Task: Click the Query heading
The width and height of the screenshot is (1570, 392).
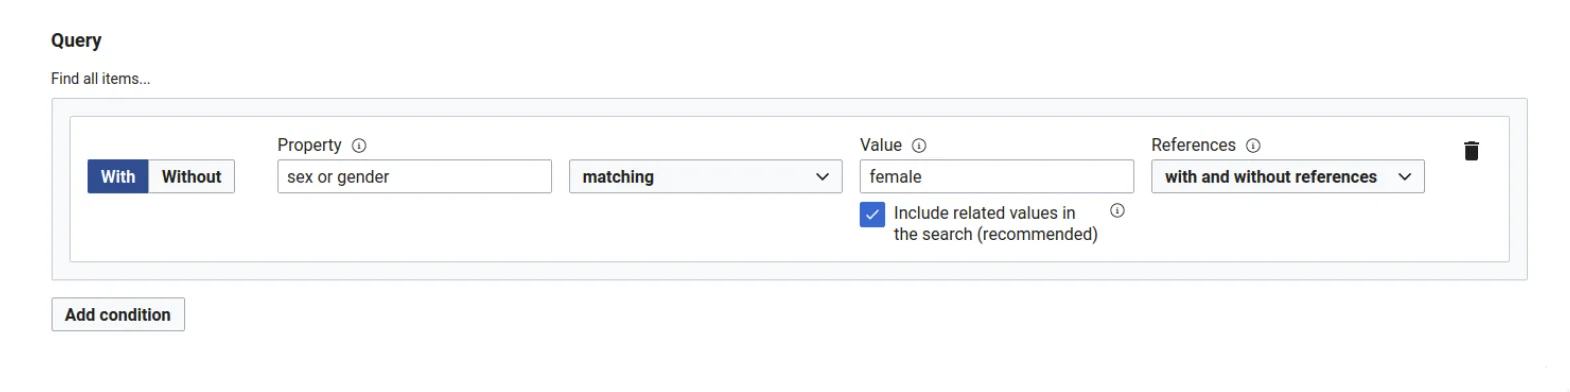Action: (76, 41)
